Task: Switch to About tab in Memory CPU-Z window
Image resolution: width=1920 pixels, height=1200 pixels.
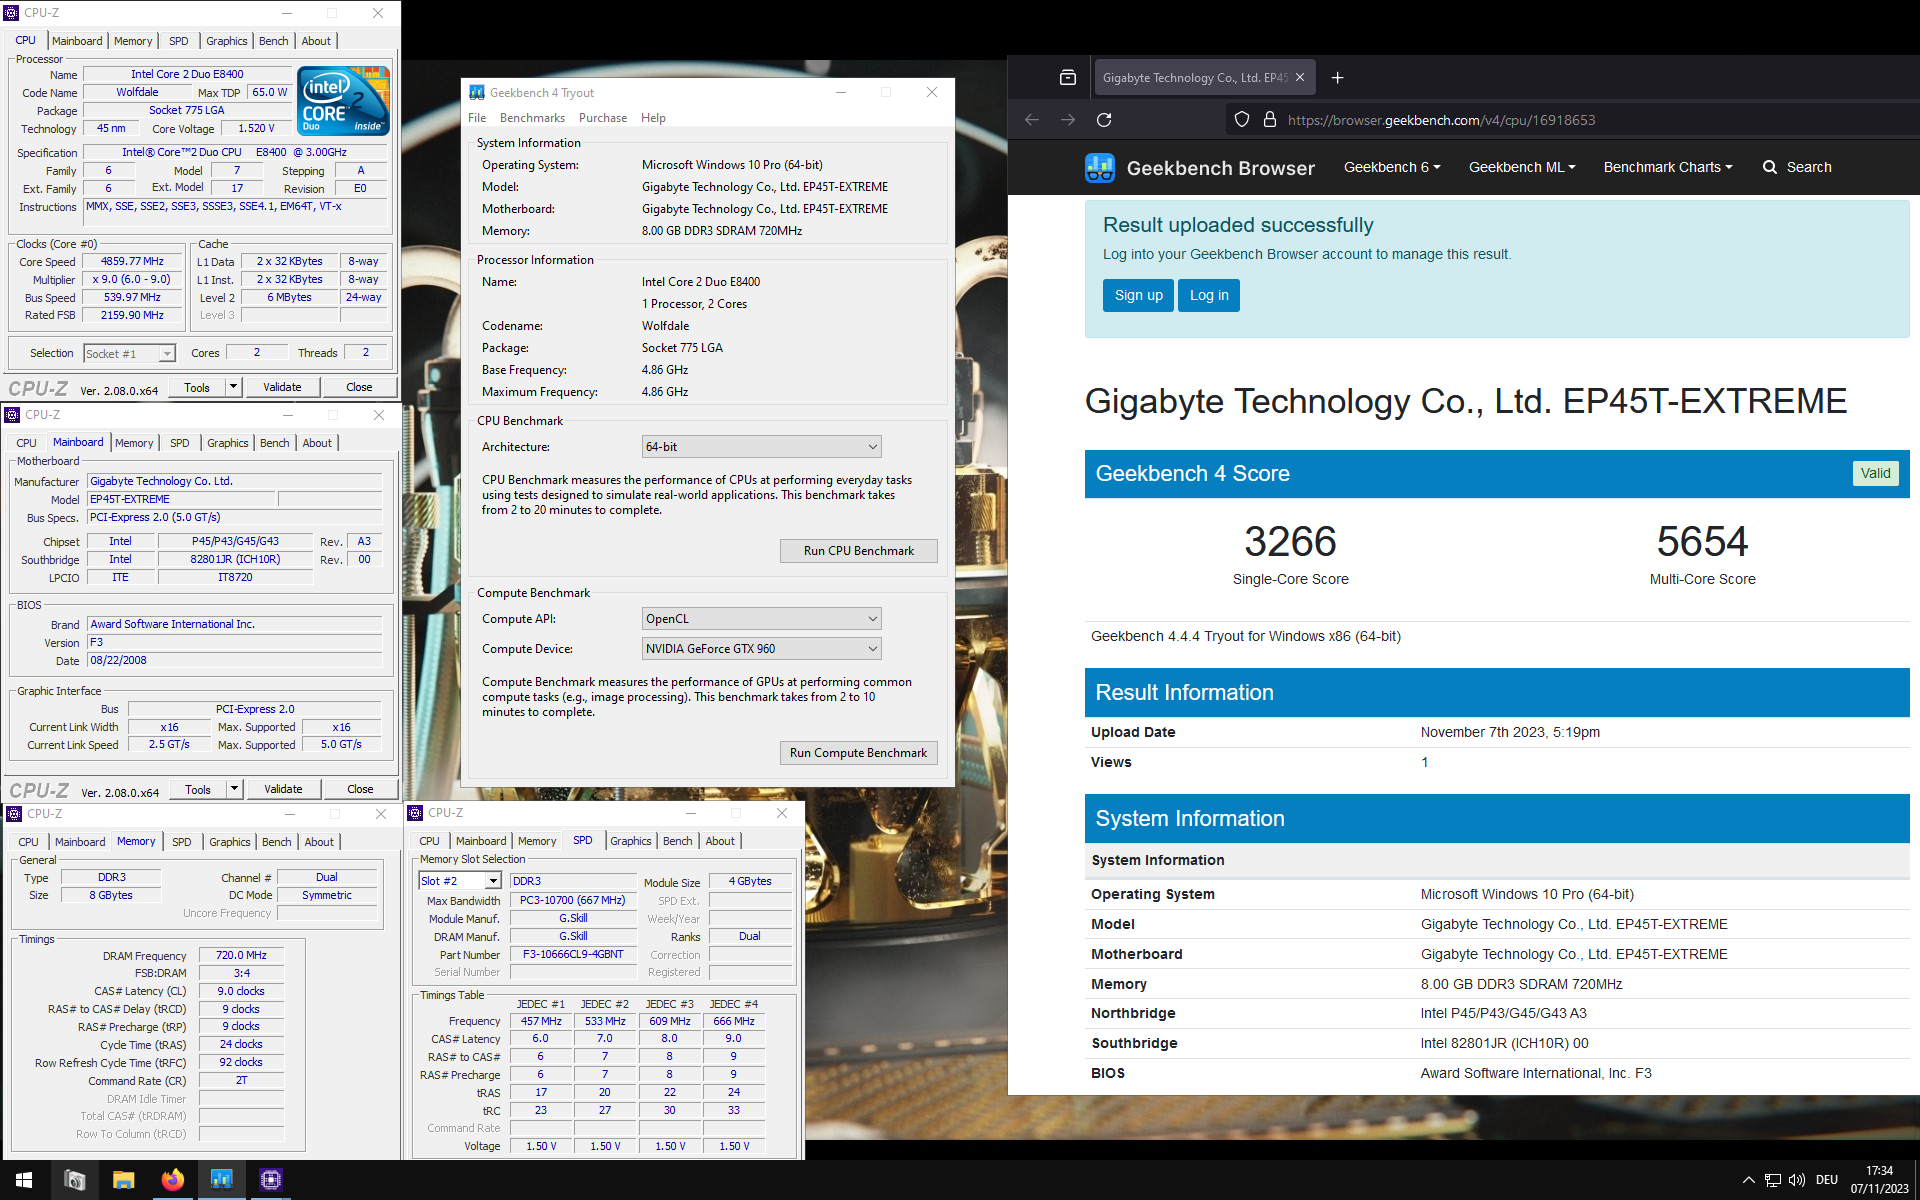Action: point(319,842)
